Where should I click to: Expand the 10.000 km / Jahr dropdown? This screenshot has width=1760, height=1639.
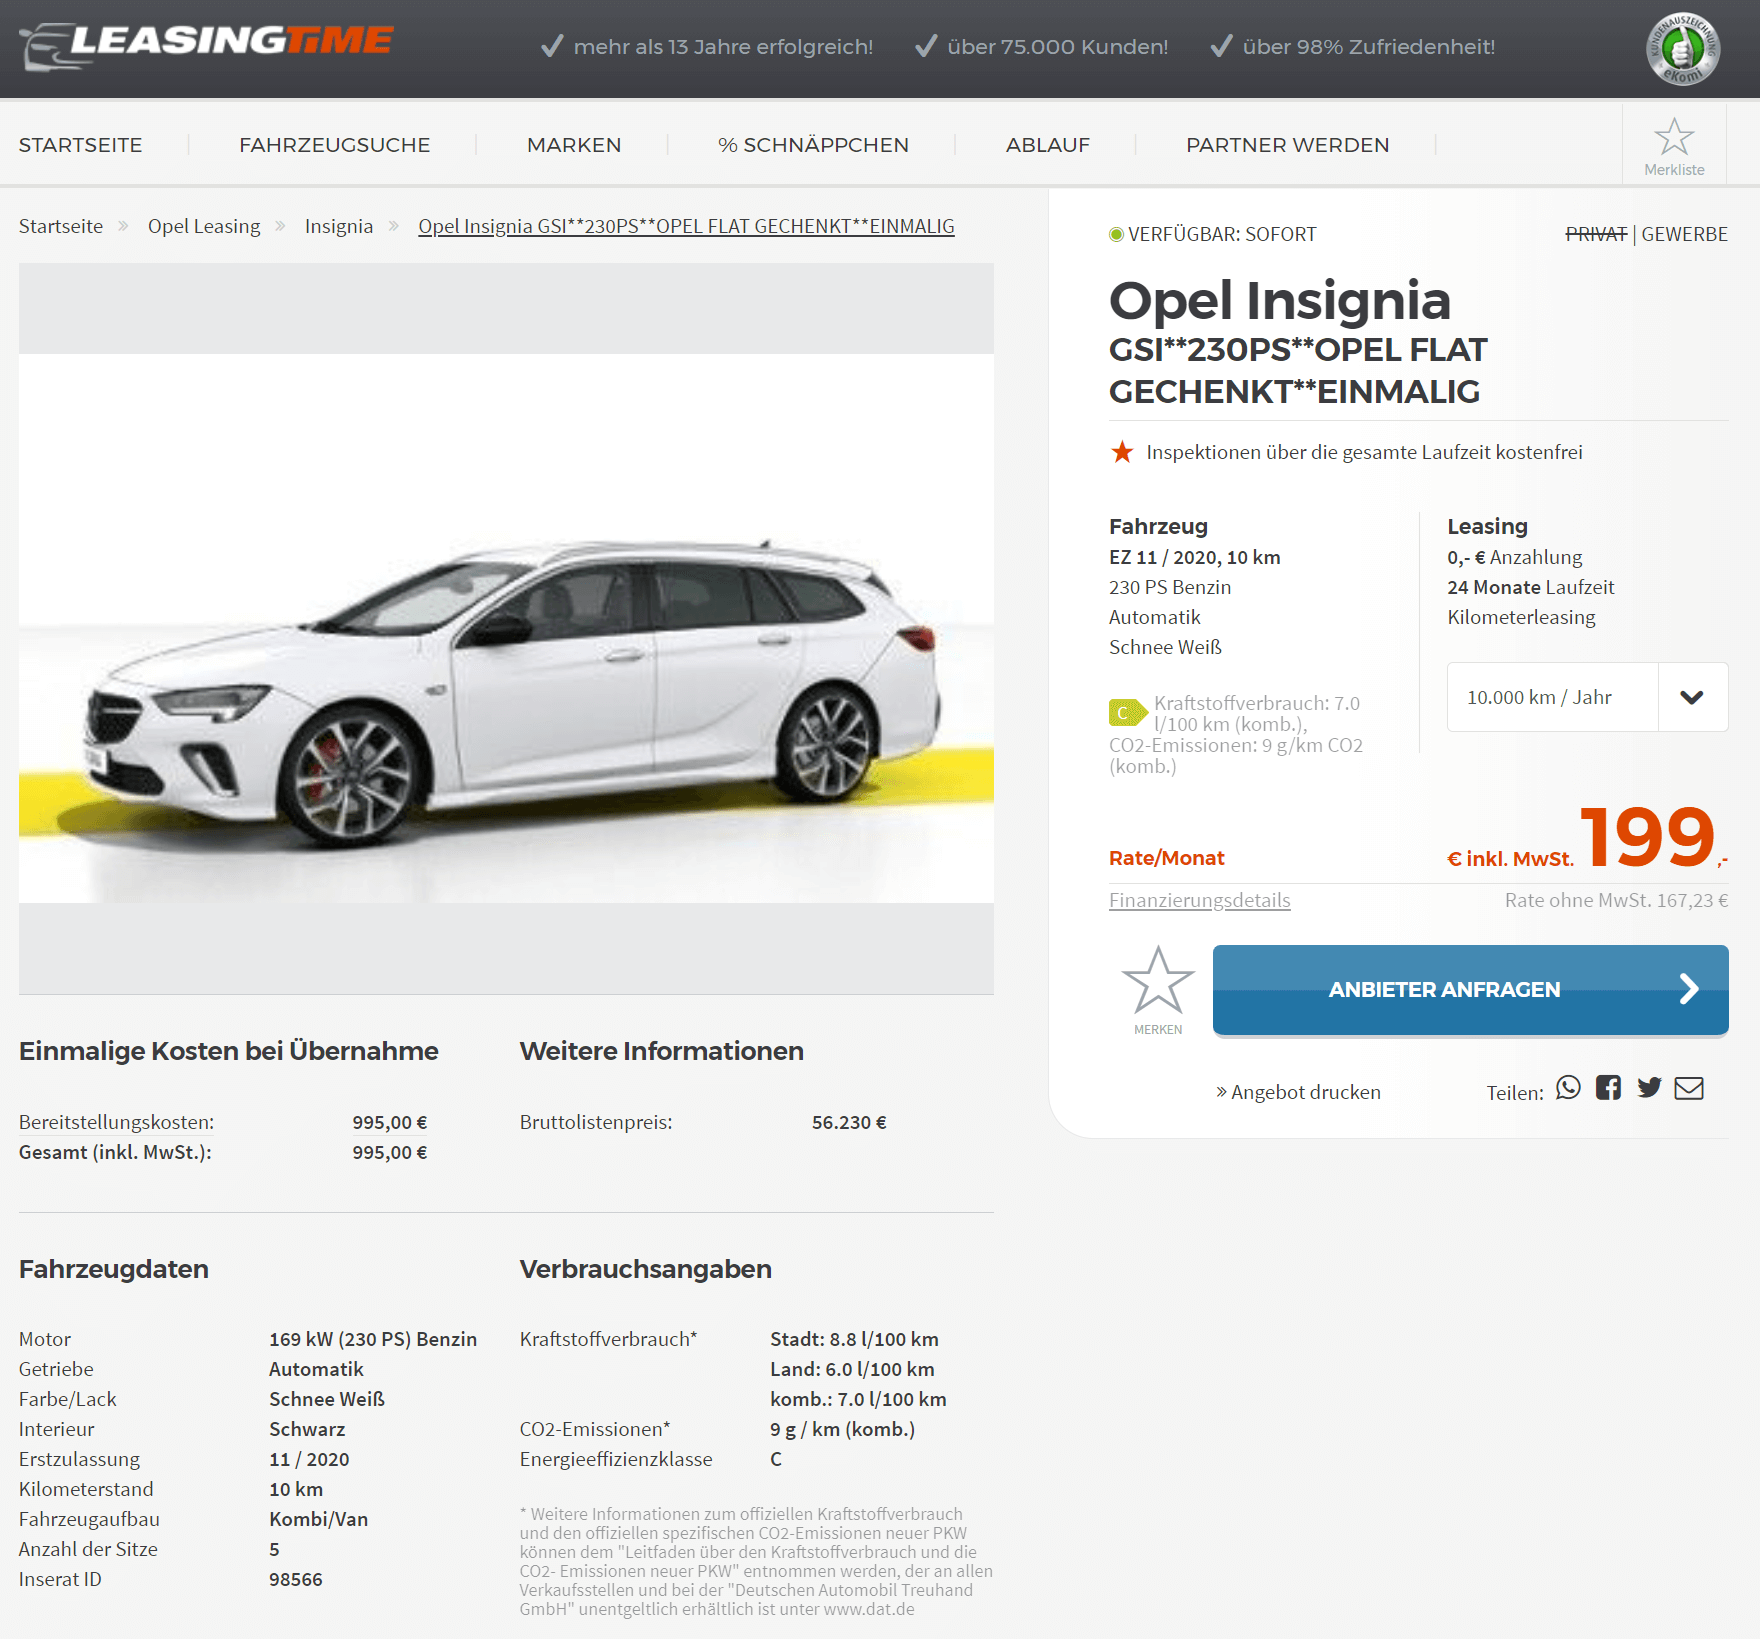pyautogui.click(x=1587, y=697)
